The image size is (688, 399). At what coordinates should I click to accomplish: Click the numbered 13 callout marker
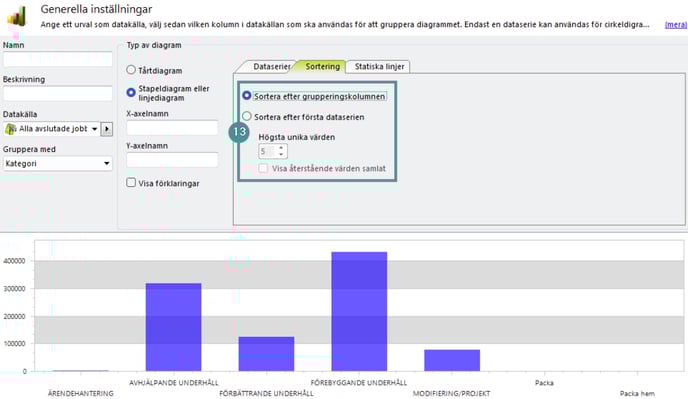pyautogui.click(x=239, y=132)
